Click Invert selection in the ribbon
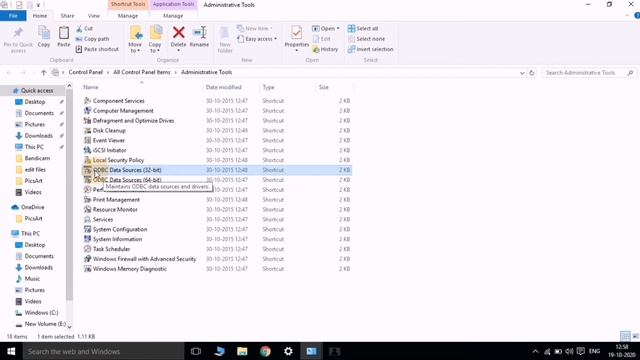This screenshot has width=640, height=360. coord(371,49)
